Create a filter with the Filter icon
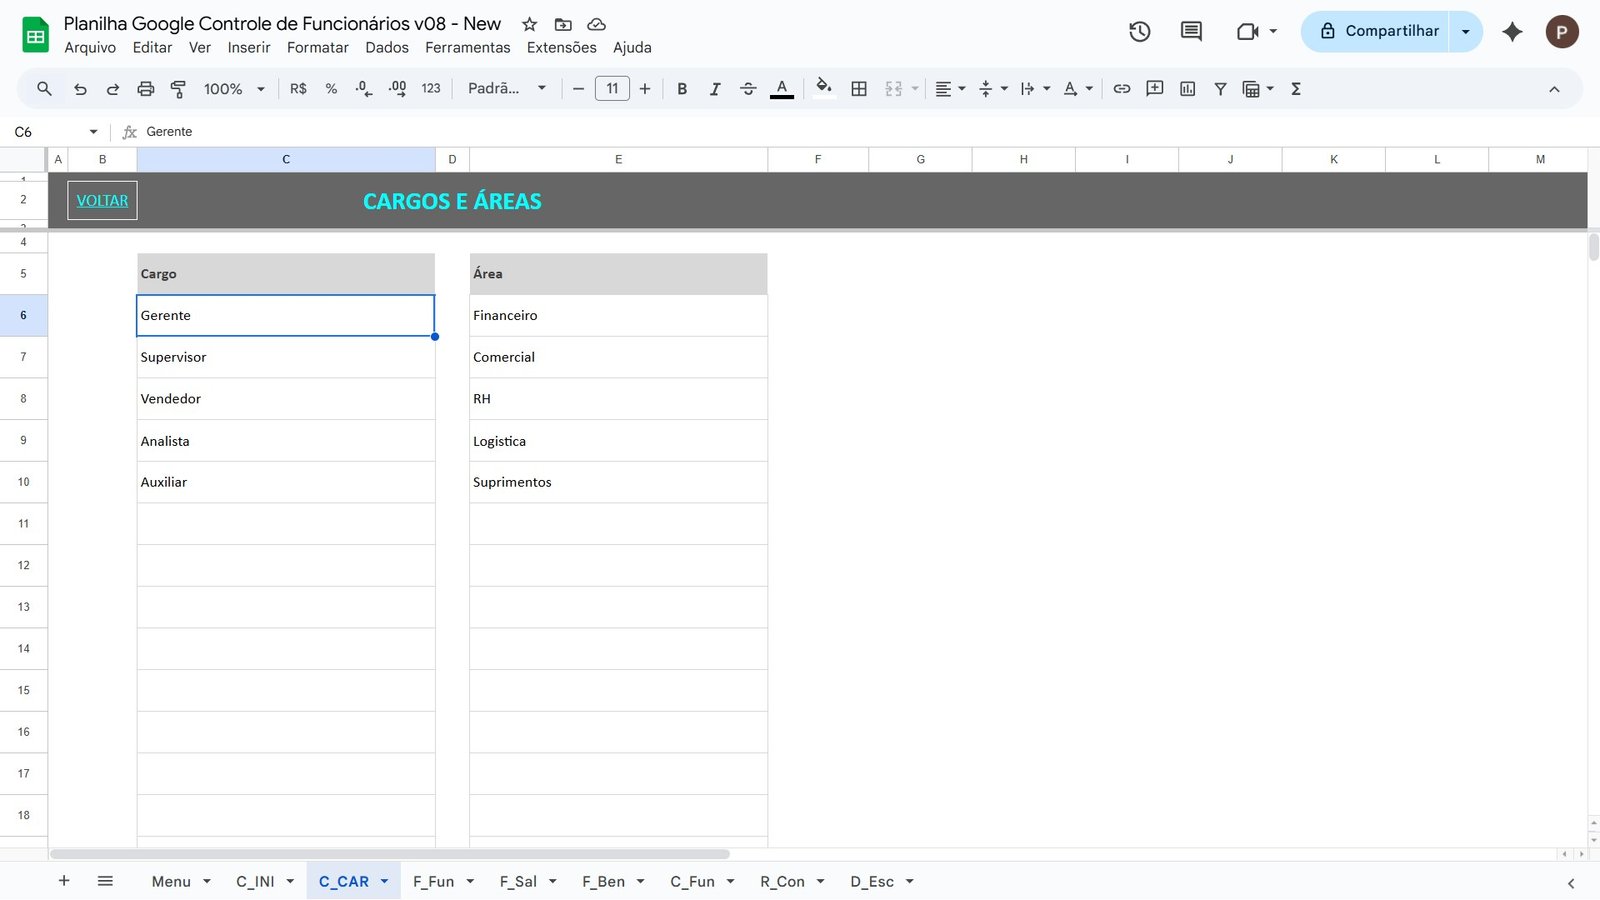 pos(1220,88)
